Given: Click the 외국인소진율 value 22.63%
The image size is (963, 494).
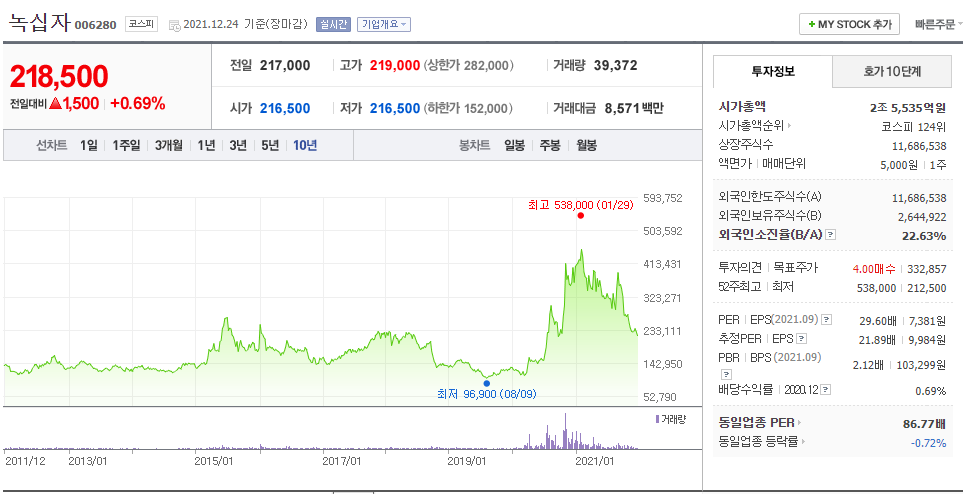Looking at the screenshot, I should point(924,235).
